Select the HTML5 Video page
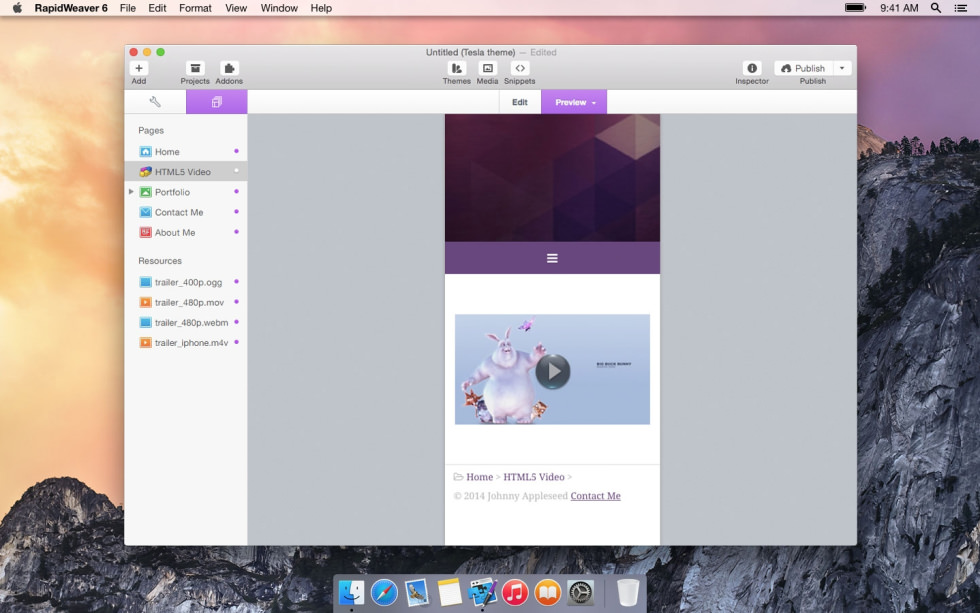980x613 pixels. click(186, 172)
